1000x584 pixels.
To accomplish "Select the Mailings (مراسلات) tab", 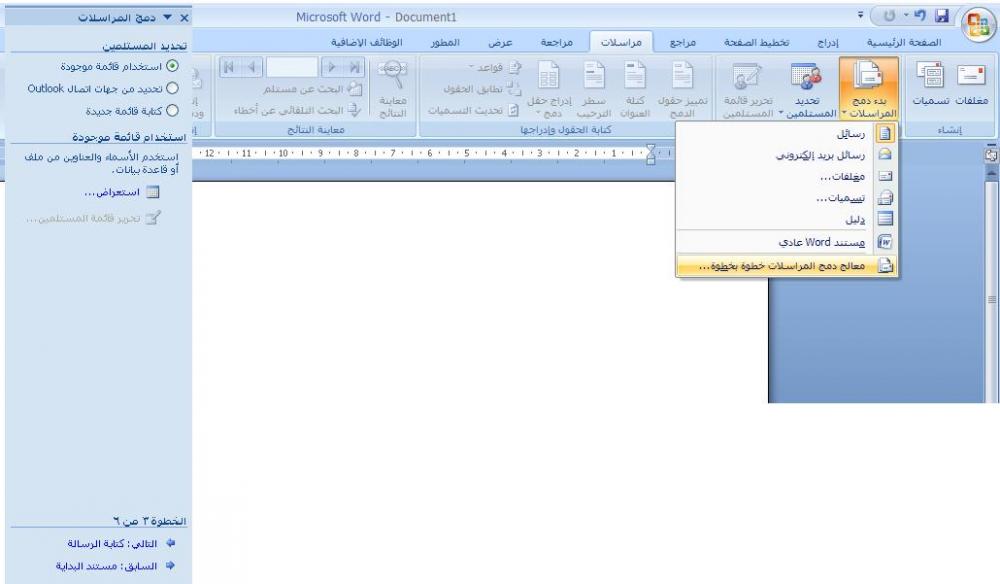I will click(621, 43).
